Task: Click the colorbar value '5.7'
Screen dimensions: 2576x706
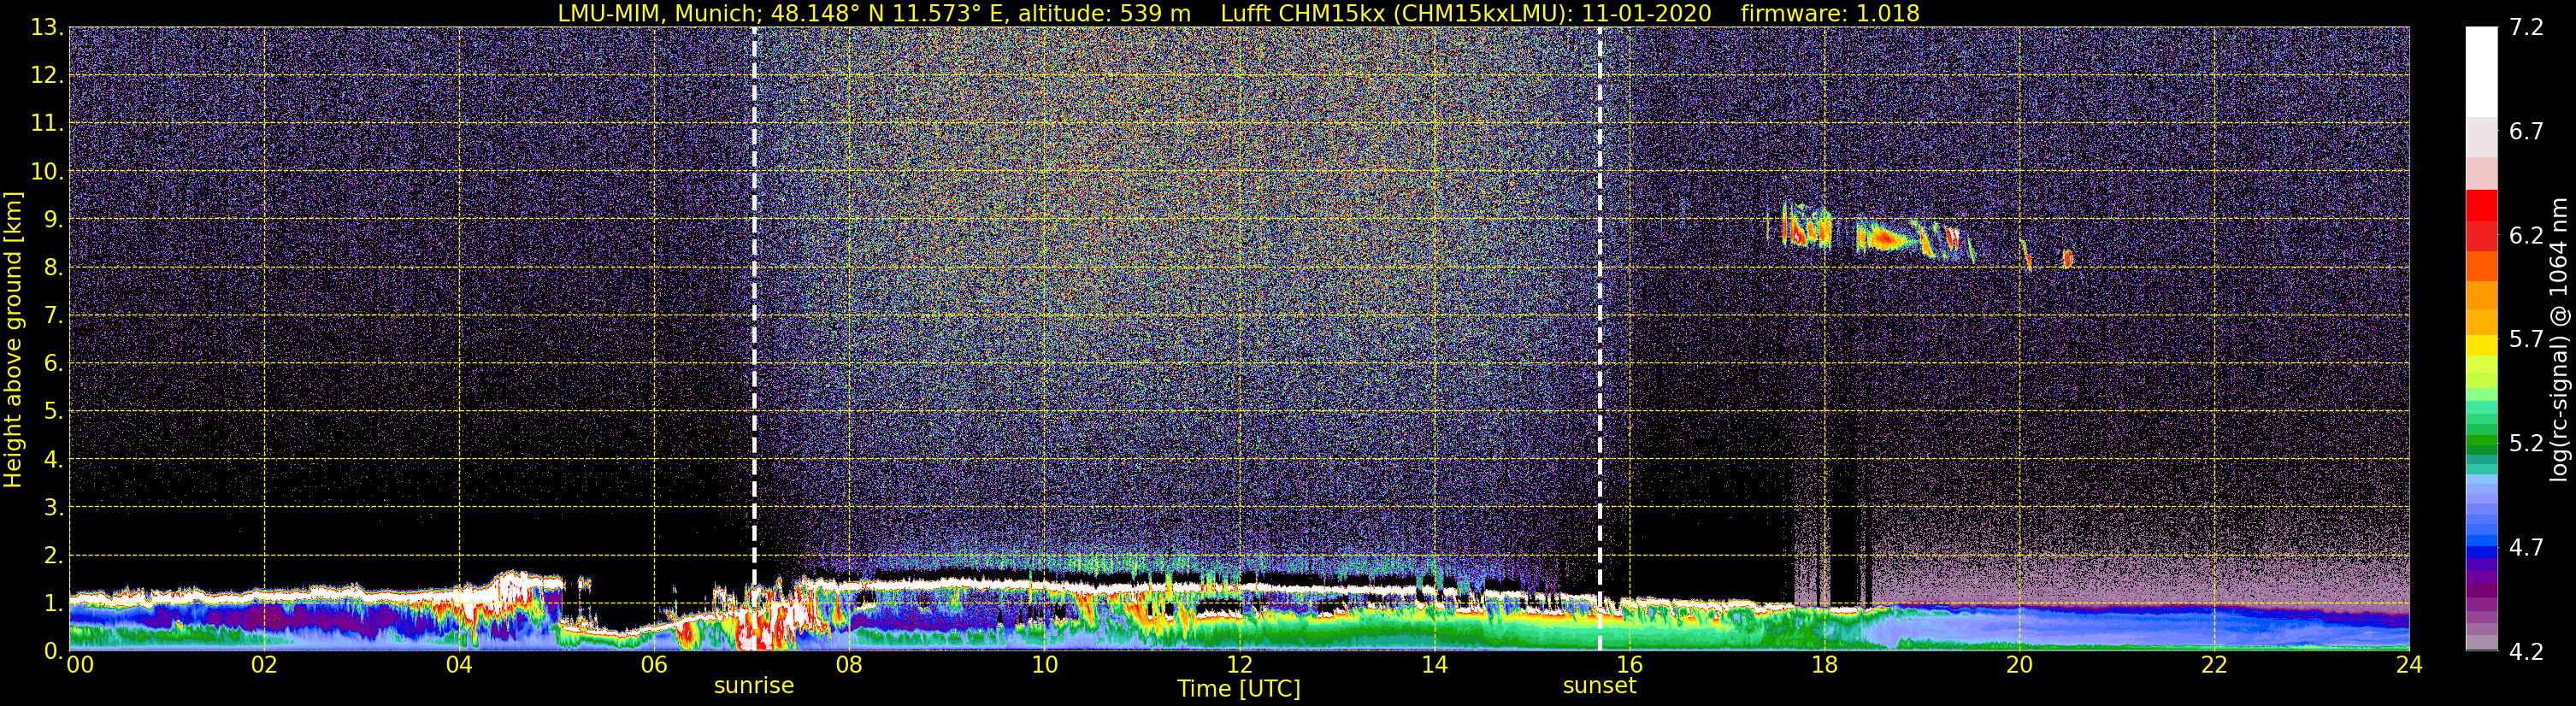Action: 2526,340
